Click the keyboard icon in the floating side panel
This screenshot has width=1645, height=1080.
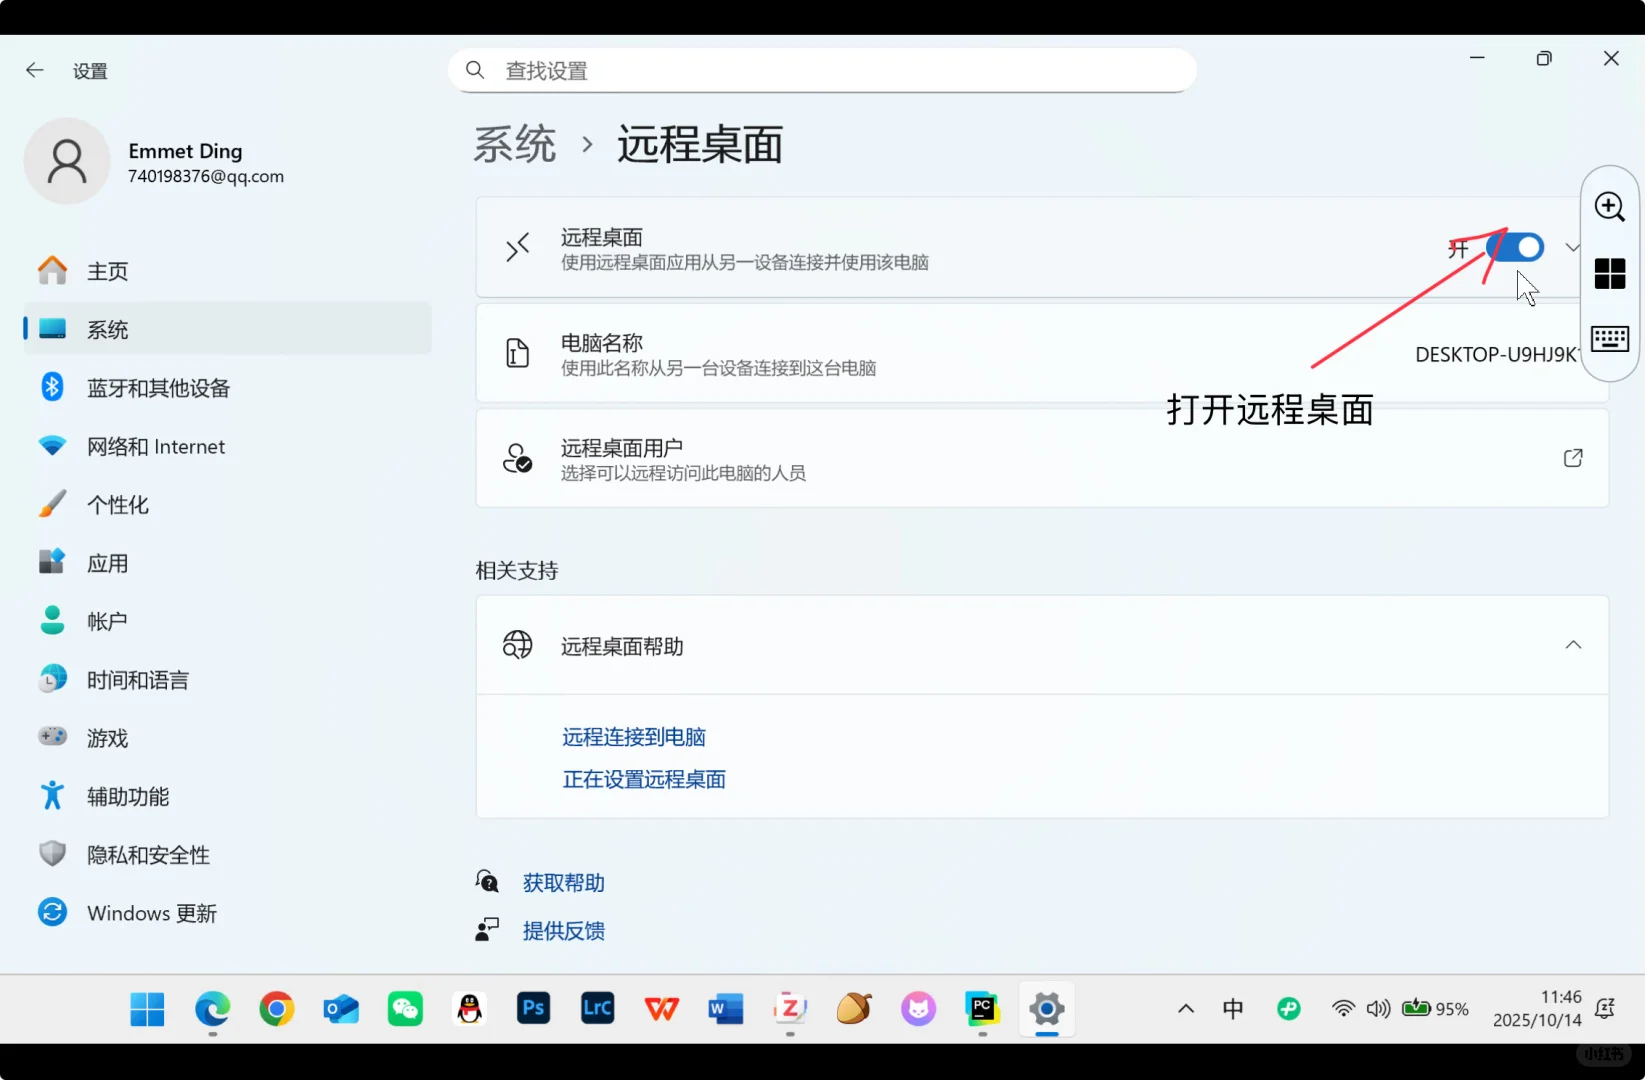pyautogui.click(x=1609, y=339)
